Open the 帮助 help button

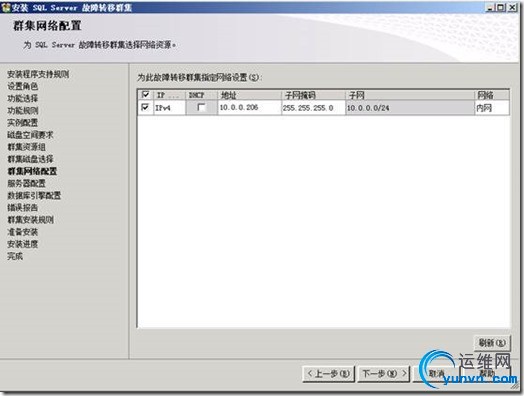point(487,374)
